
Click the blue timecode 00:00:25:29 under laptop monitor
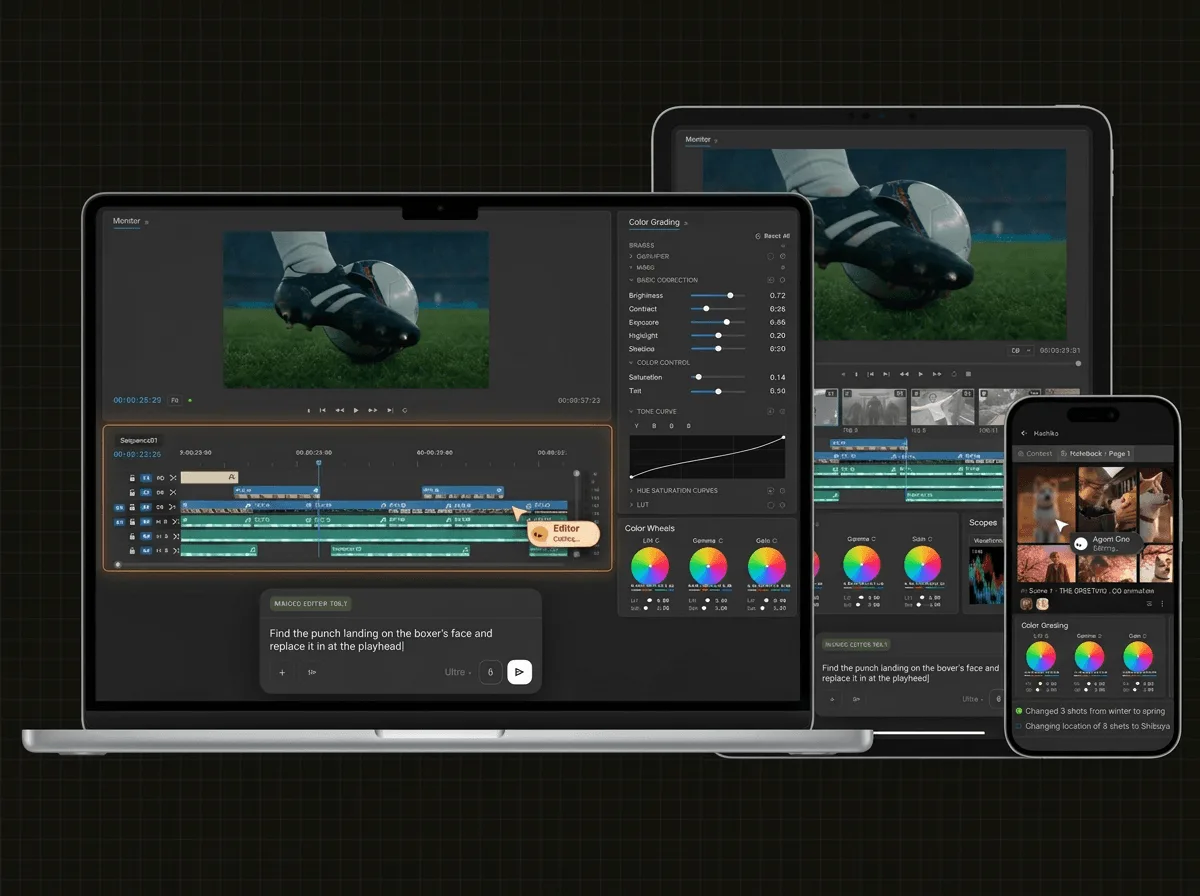[x=137, y=400]
